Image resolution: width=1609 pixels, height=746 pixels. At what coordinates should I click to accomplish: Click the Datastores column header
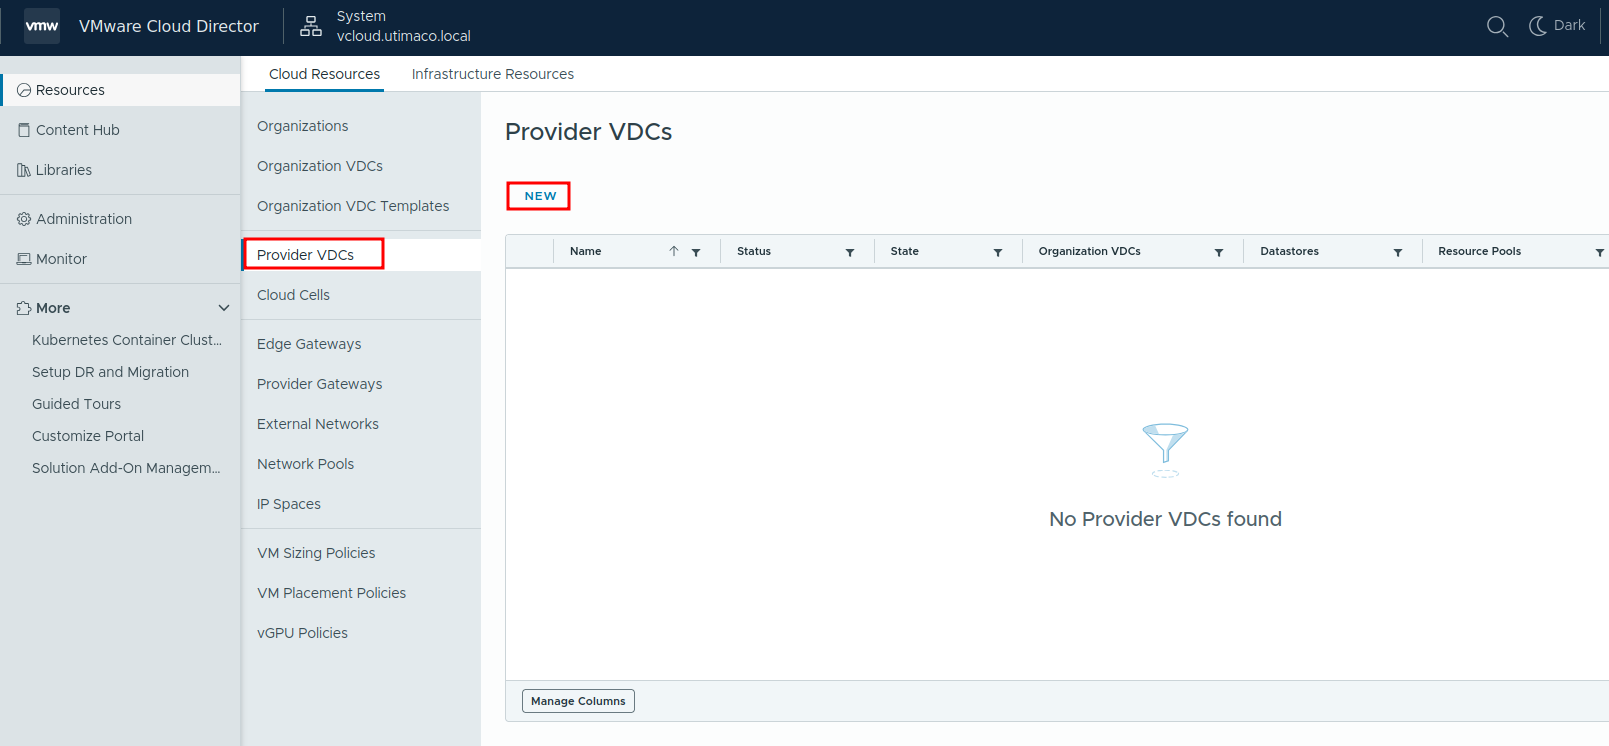click(x=1290, y=251)
